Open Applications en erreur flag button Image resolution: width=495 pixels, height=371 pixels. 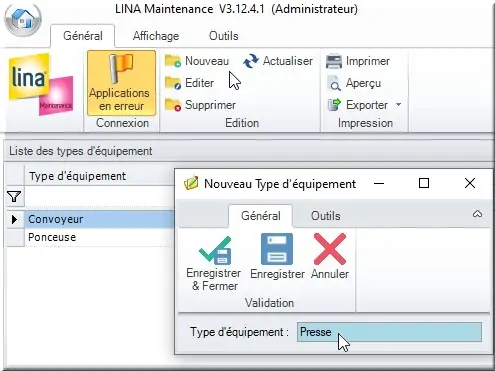click(121, 83)
